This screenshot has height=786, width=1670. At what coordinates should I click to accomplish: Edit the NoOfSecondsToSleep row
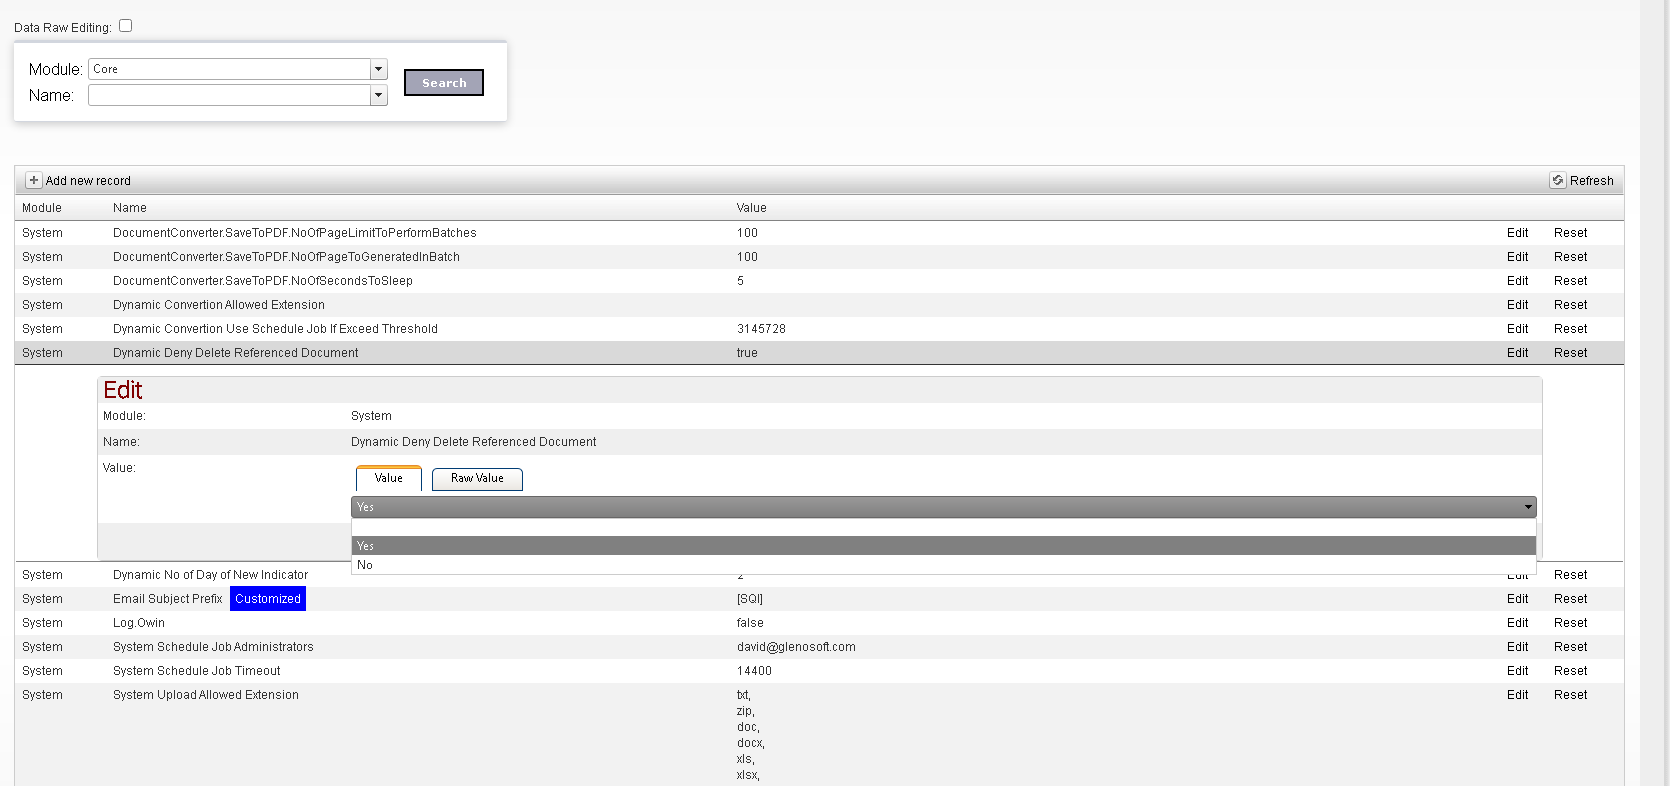point(1517,281)
